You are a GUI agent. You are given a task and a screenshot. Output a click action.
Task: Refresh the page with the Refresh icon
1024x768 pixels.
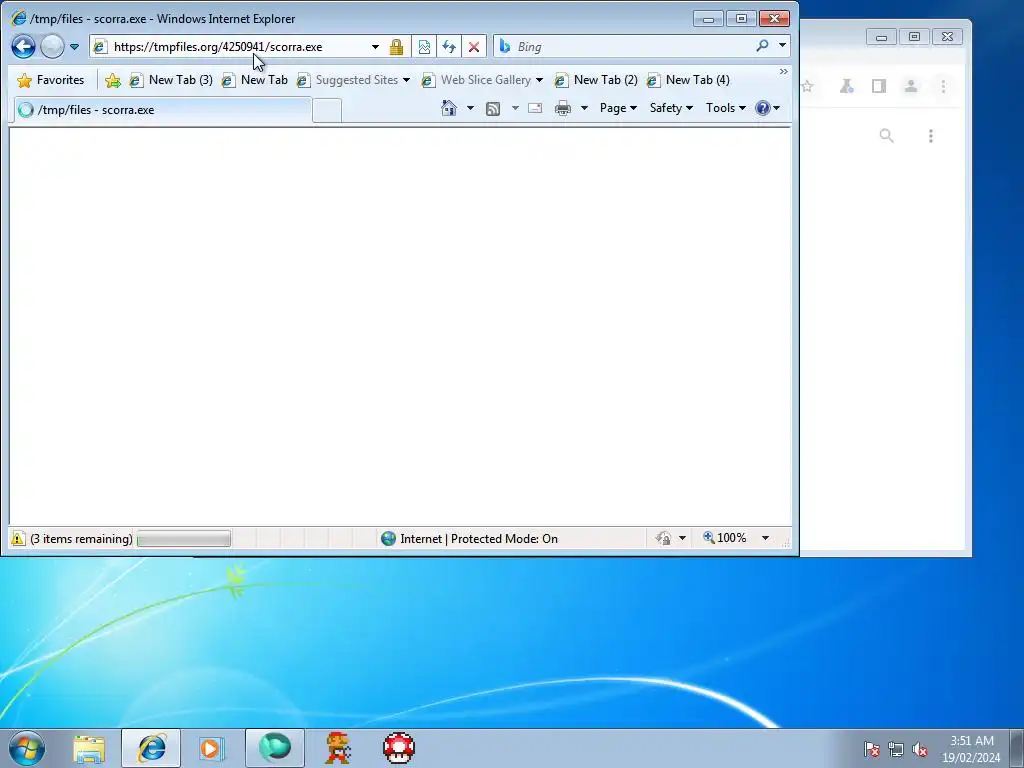[x=449, y=47]
